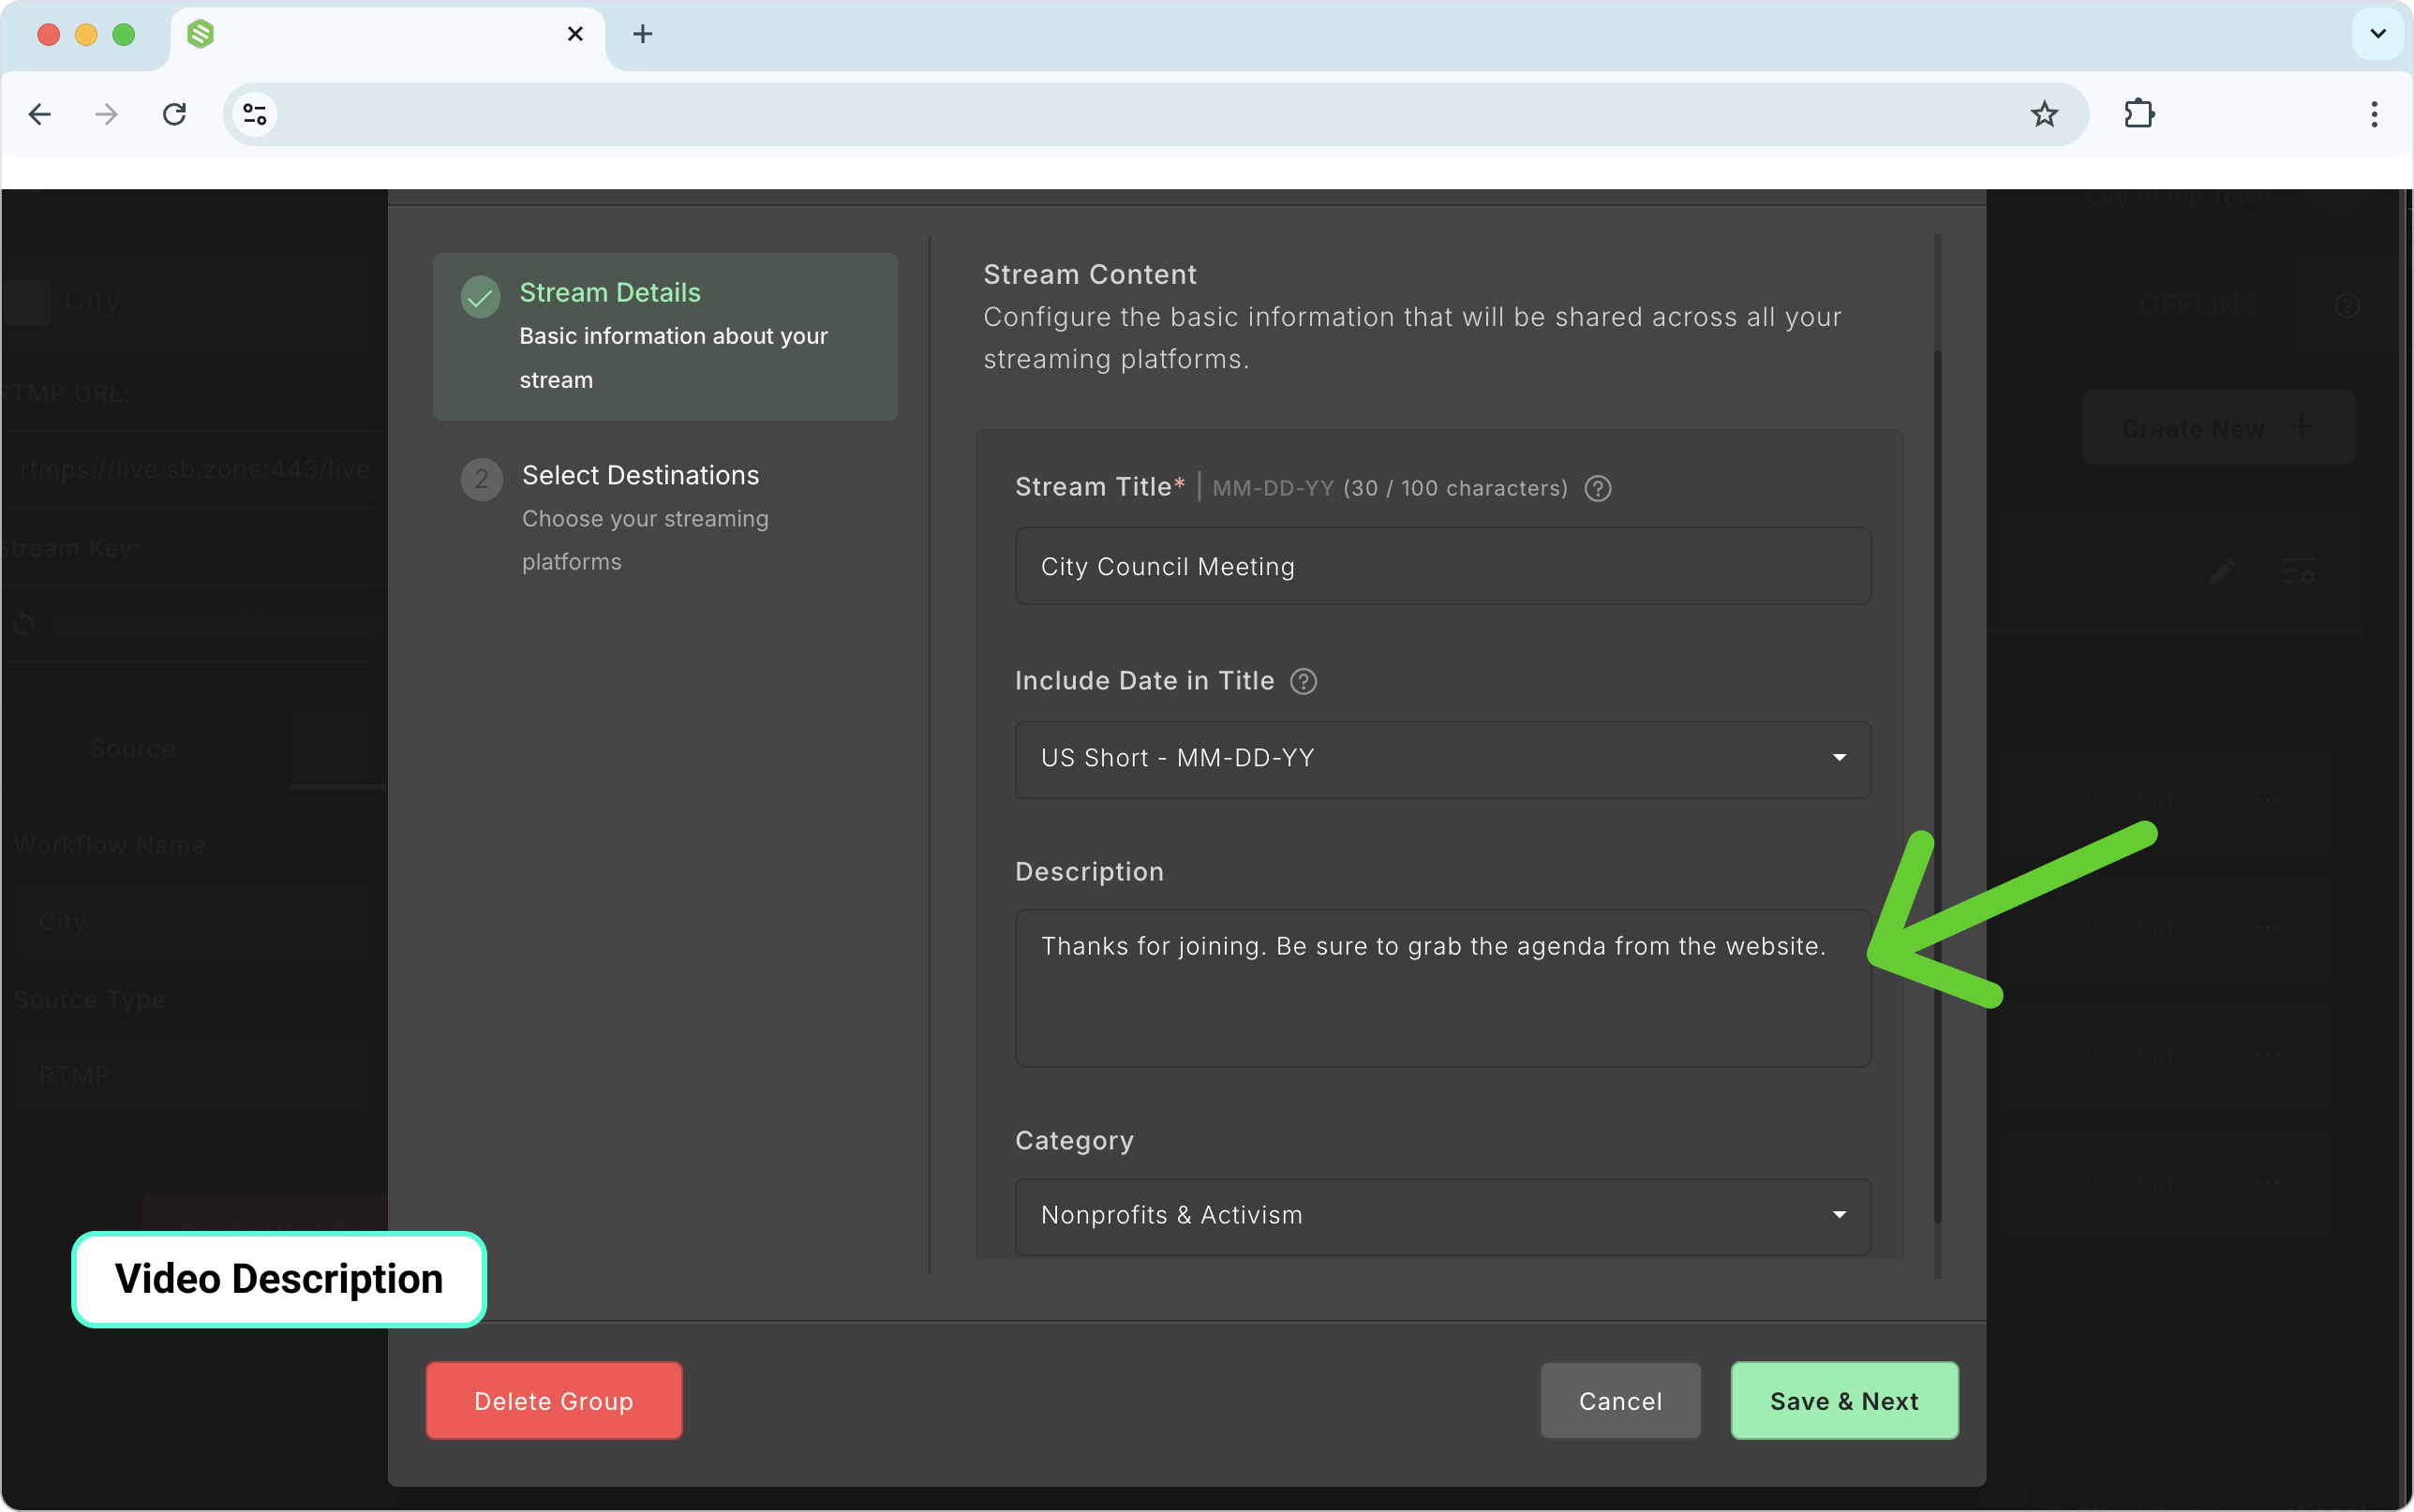Show help for Include Date in Title
Screen dimensions: 2414x1512
1303,681
